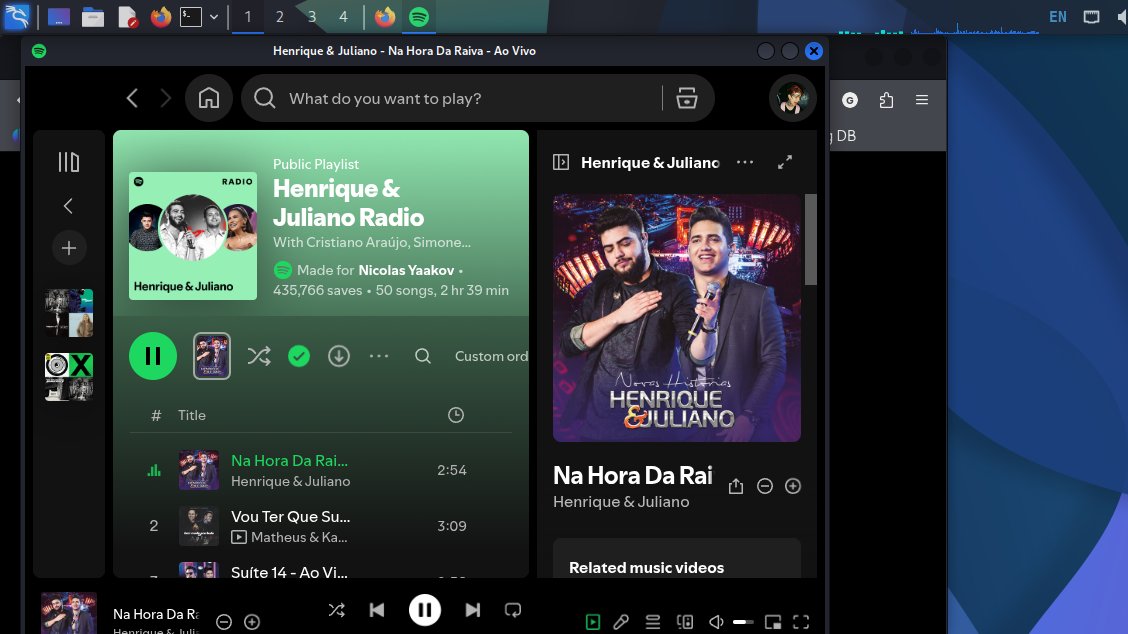The width and height of the screenshot is (1128, 634).
Task: Open Connect to a device icon
Action: tap(685, 622)
